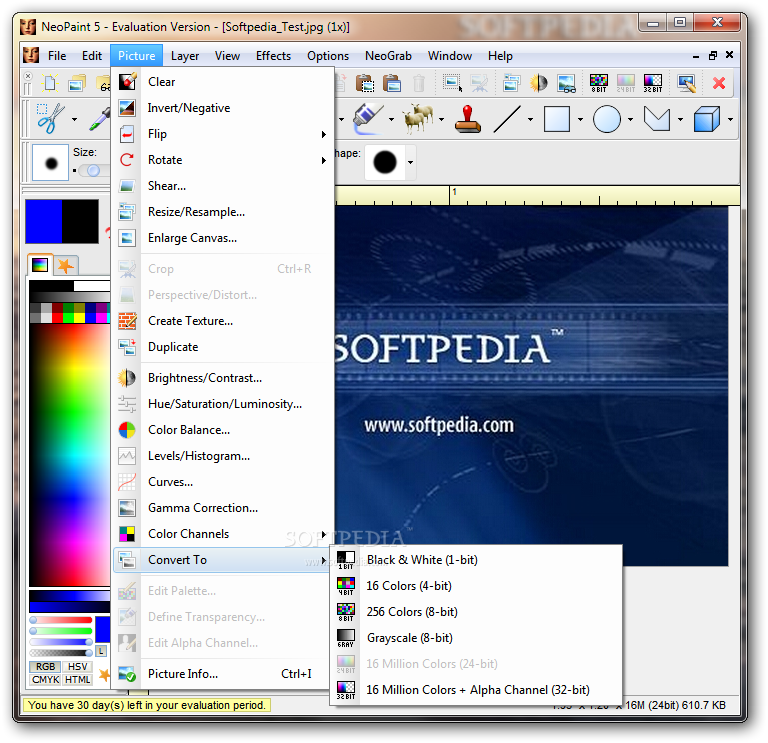
Task: Adjust the brush Size slider
Action: pyautogui.click(x=94, y=170)
